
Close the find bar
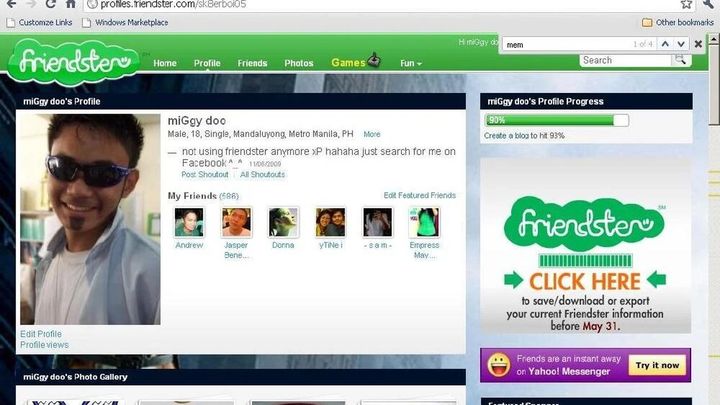698,44
